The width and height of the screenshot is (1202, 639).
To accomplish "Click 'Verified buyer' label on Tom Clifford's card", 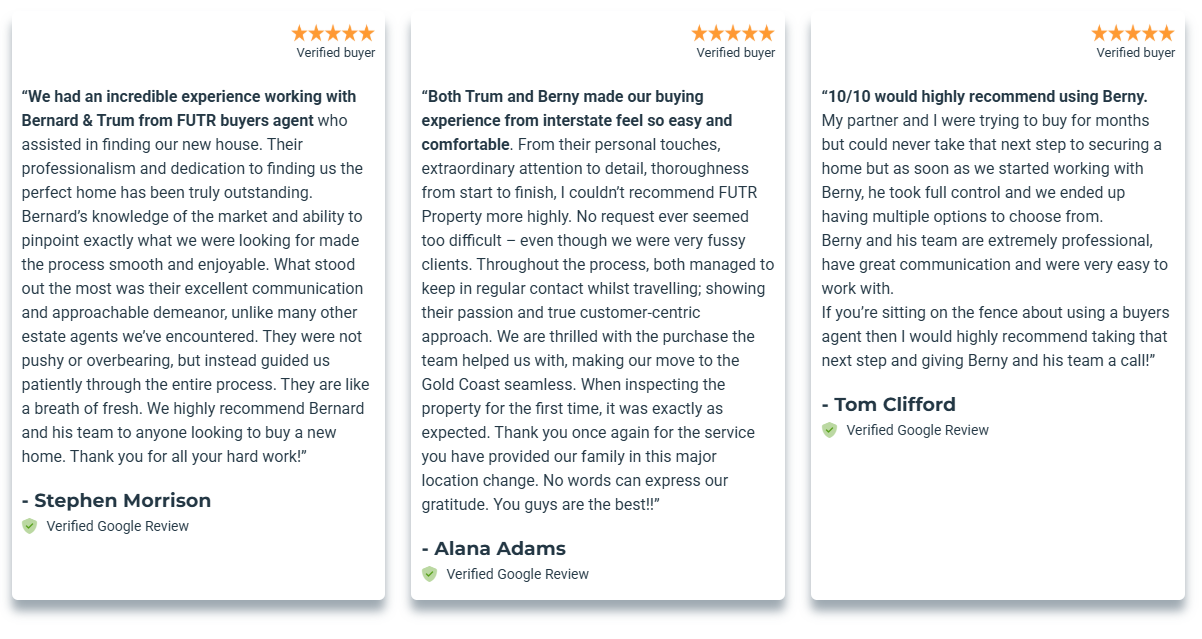I will (x=1135, y=53).
